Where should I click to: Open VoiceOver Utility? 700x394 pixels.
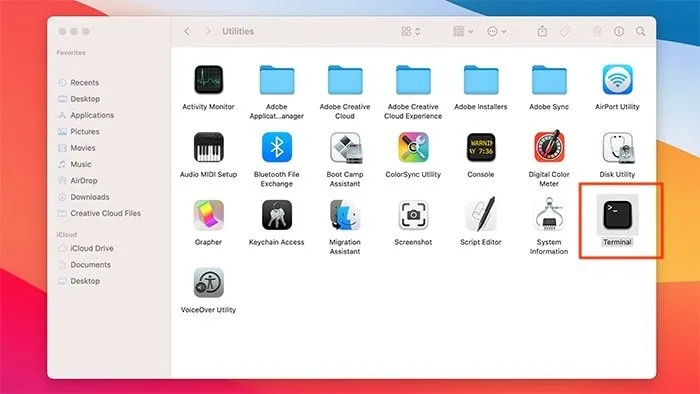pyautogui.click(x=208, y=282)
